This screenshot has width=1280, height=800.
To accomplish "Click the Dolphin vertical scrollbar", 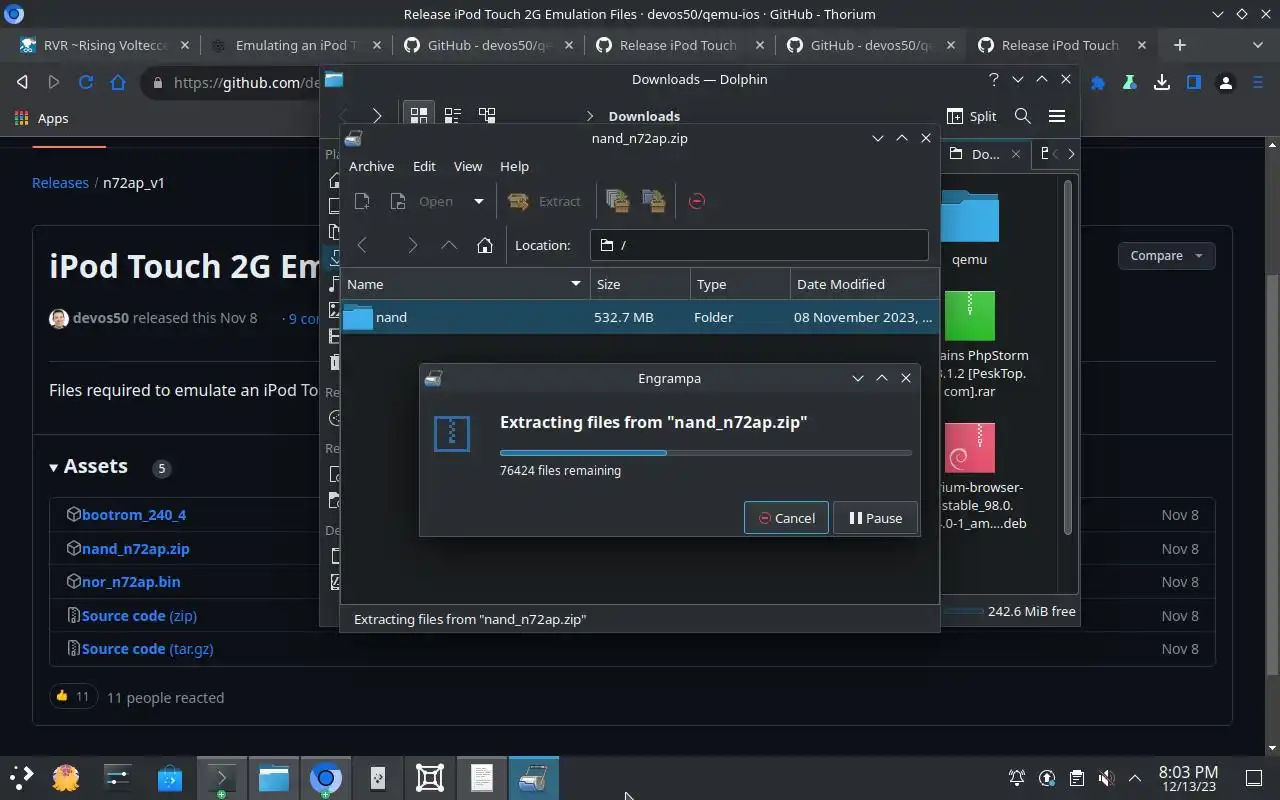I will [1068, 355].
